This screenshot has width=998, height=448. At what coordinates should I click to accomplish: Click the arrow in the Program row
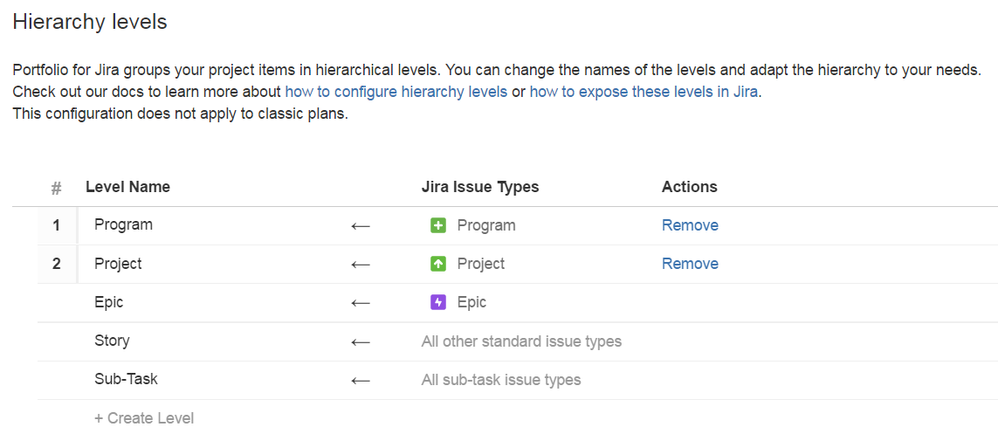(361, 226)
